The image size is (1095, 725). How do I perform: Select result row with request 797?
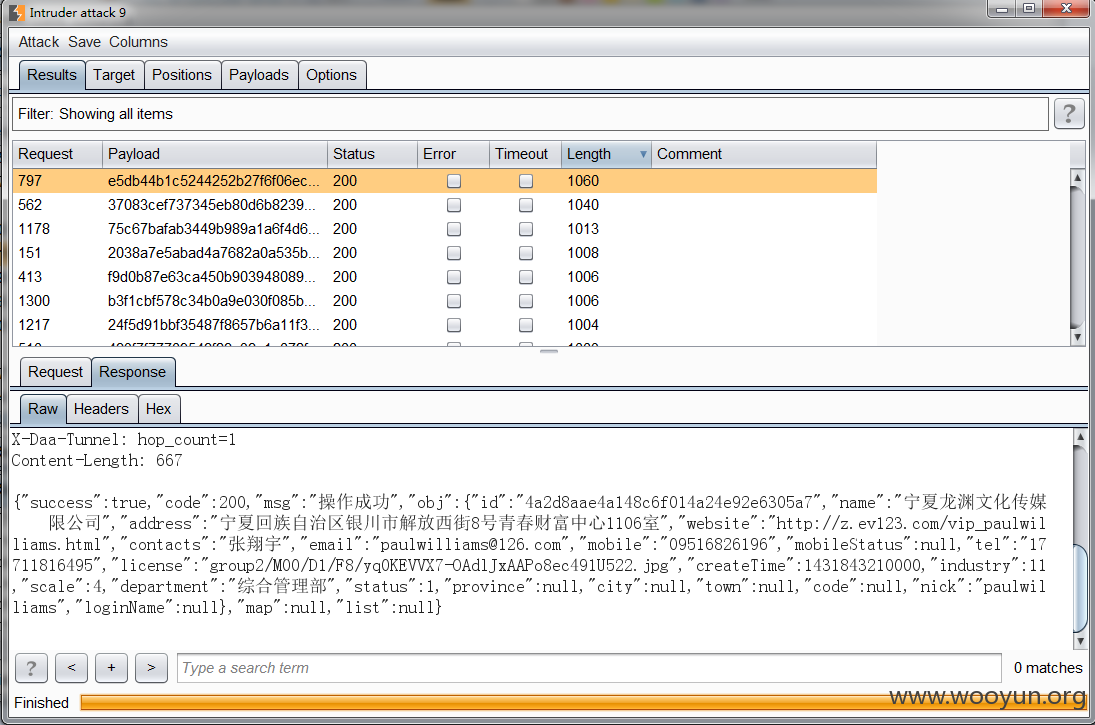pos(444,181)
